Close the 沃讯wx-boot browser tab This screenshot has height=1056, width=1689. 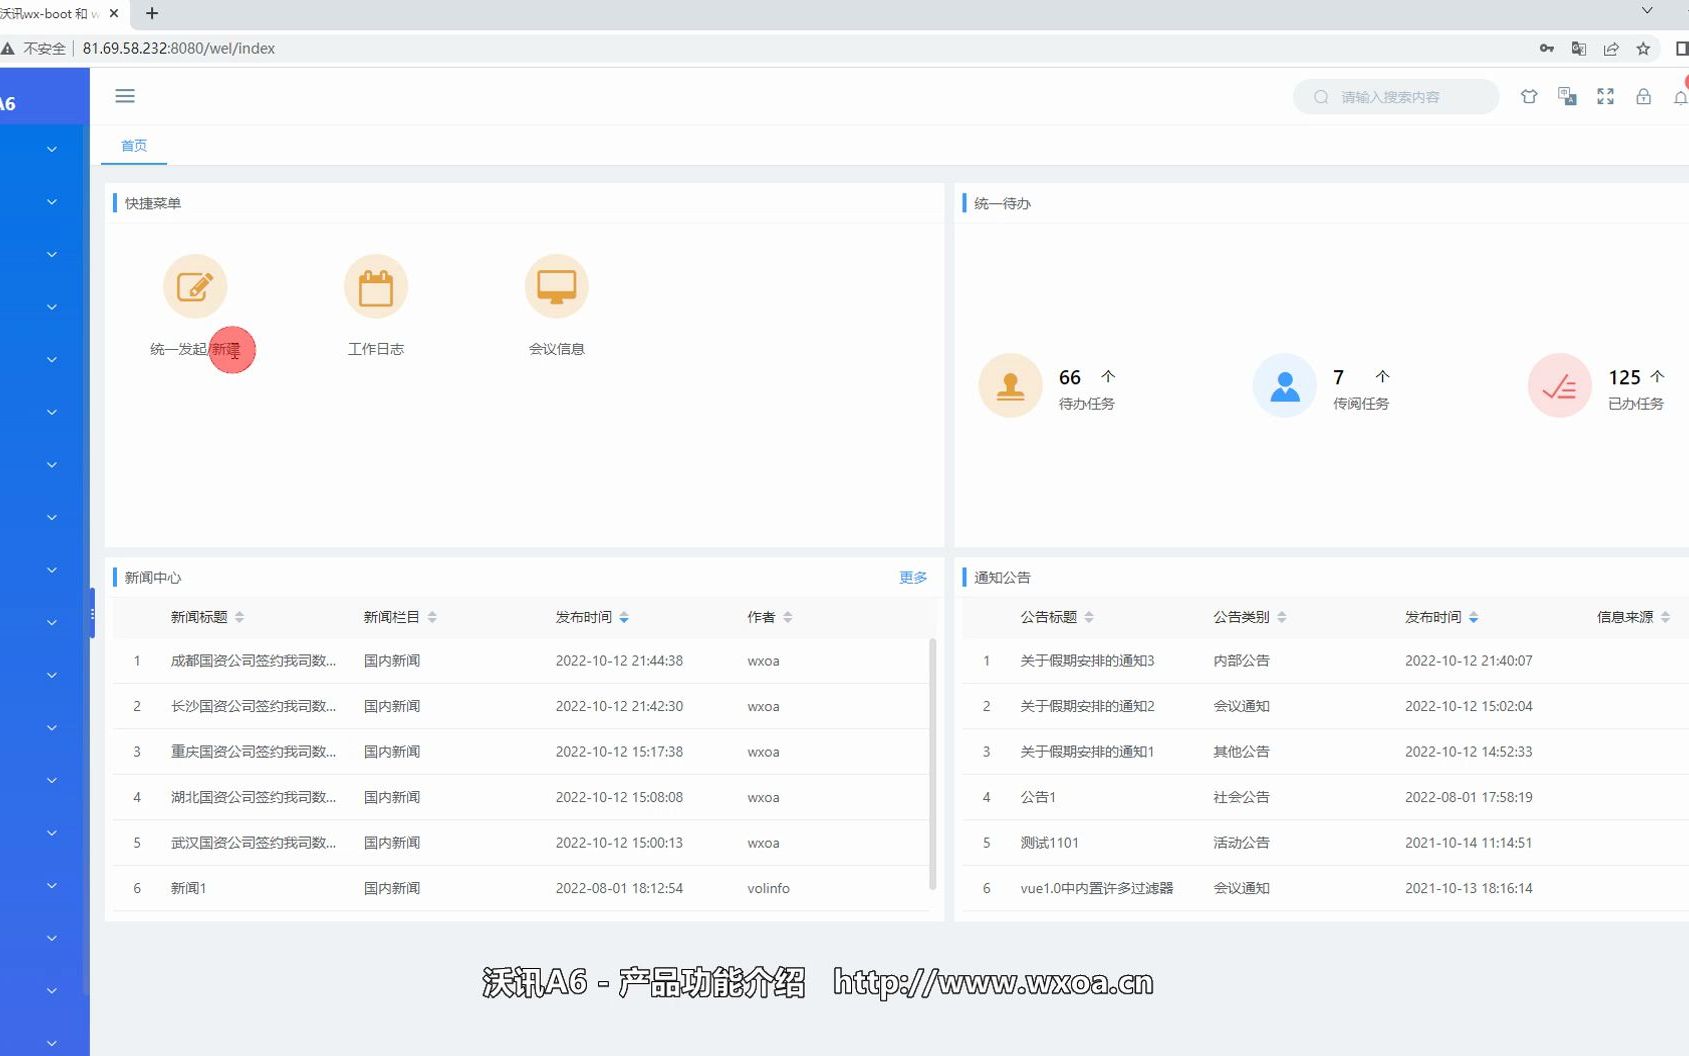coord(114,14)
